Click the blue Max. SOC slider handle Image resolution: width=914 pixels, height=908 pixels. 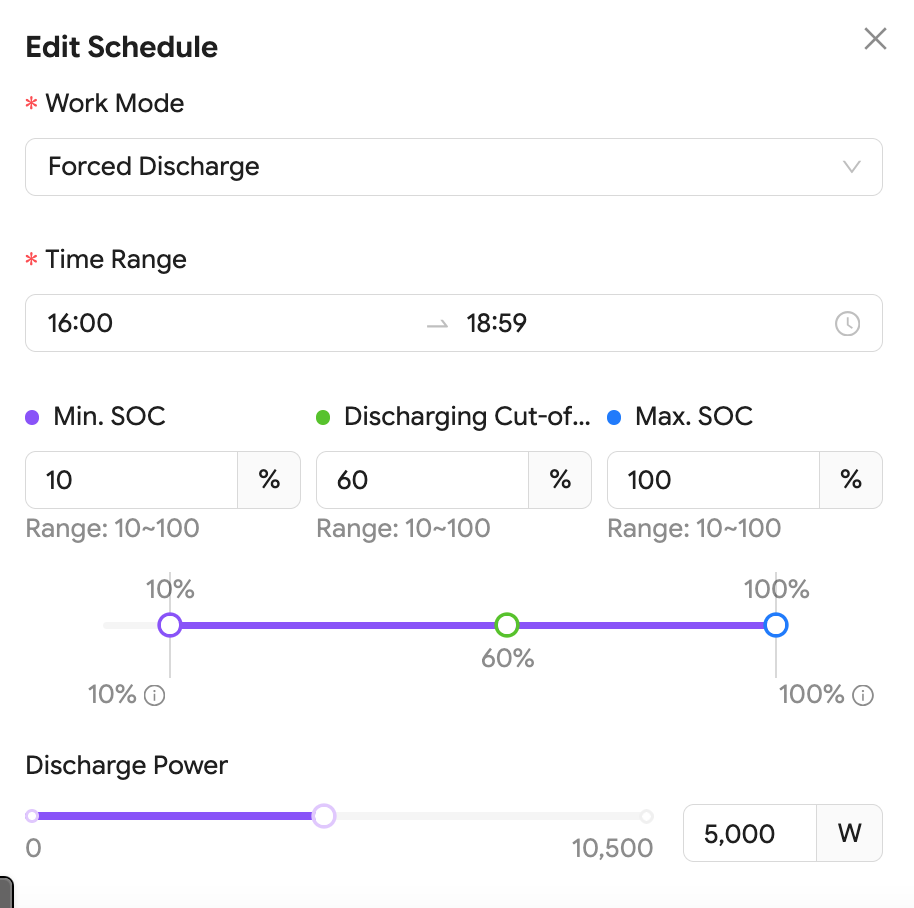click(776, 625)
